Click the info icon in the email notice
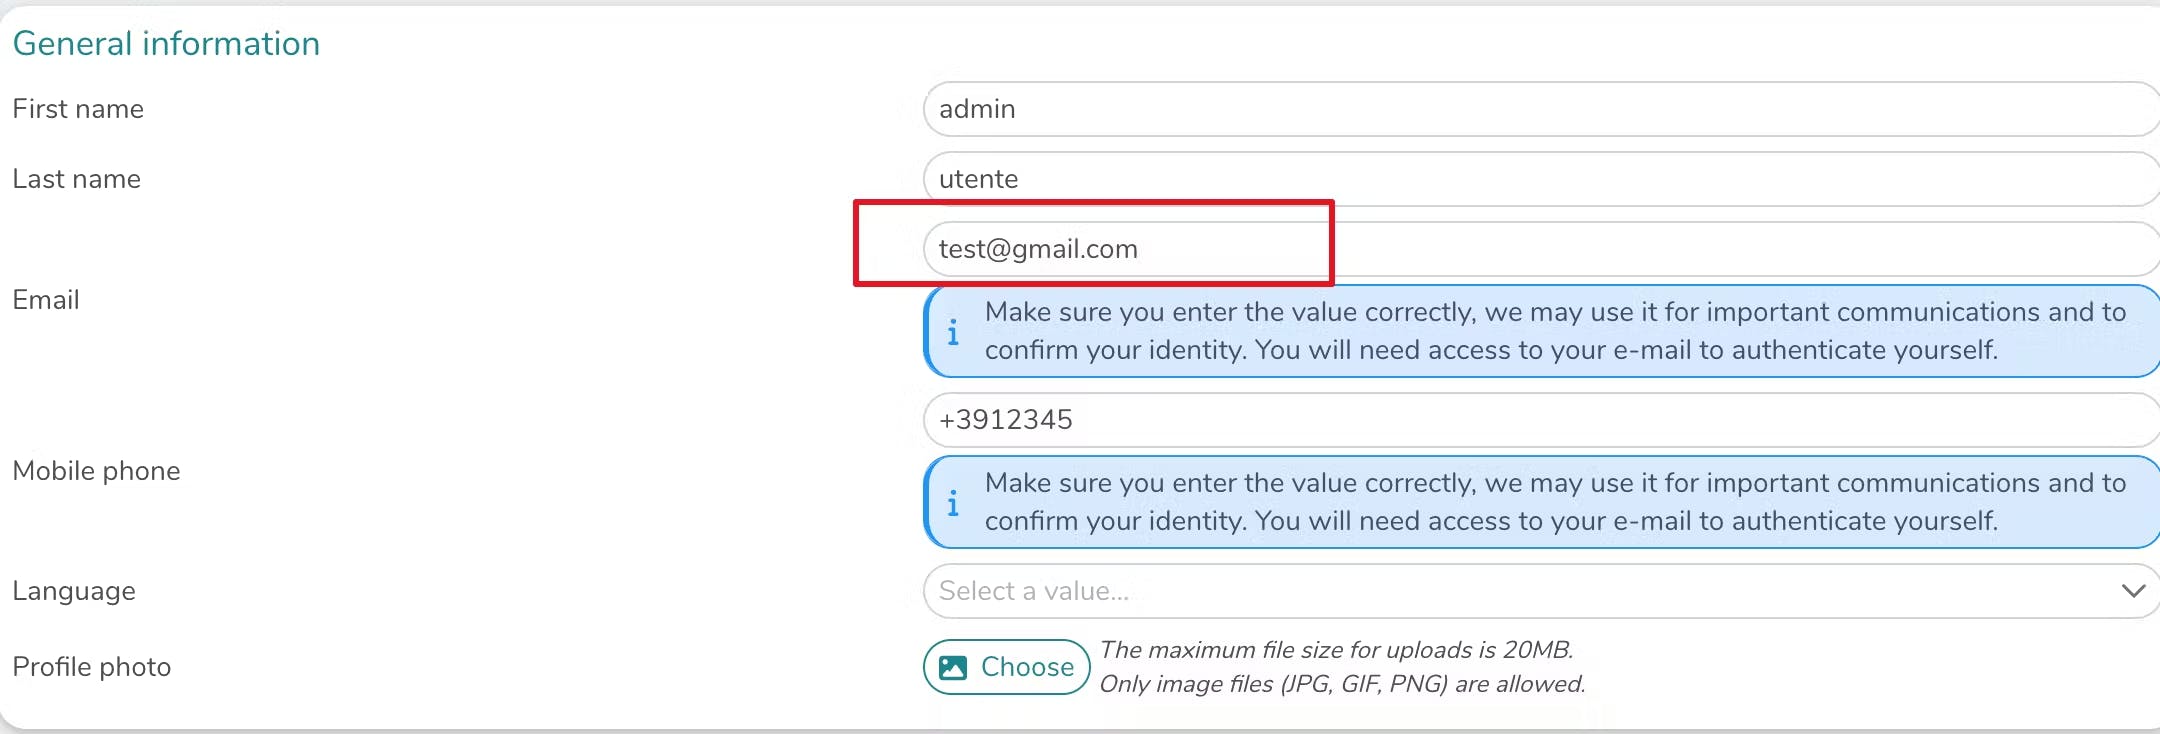The height and width of the screenshot is (734, 2160). tap(953, 332)
